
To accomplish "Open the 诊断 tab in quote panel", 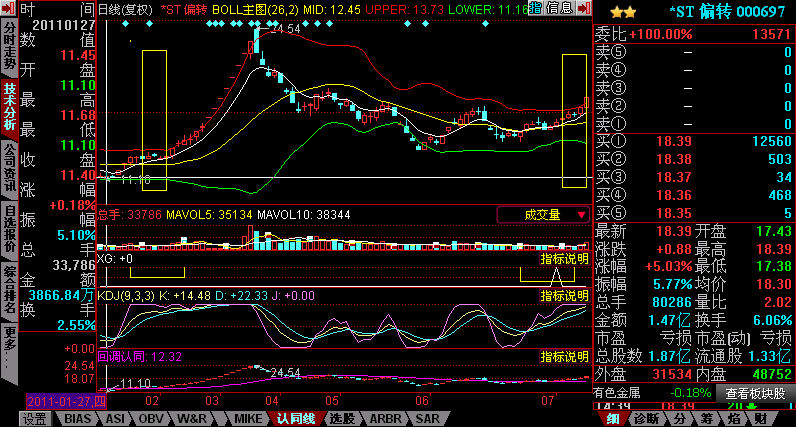I will click(x=647, y=419).
